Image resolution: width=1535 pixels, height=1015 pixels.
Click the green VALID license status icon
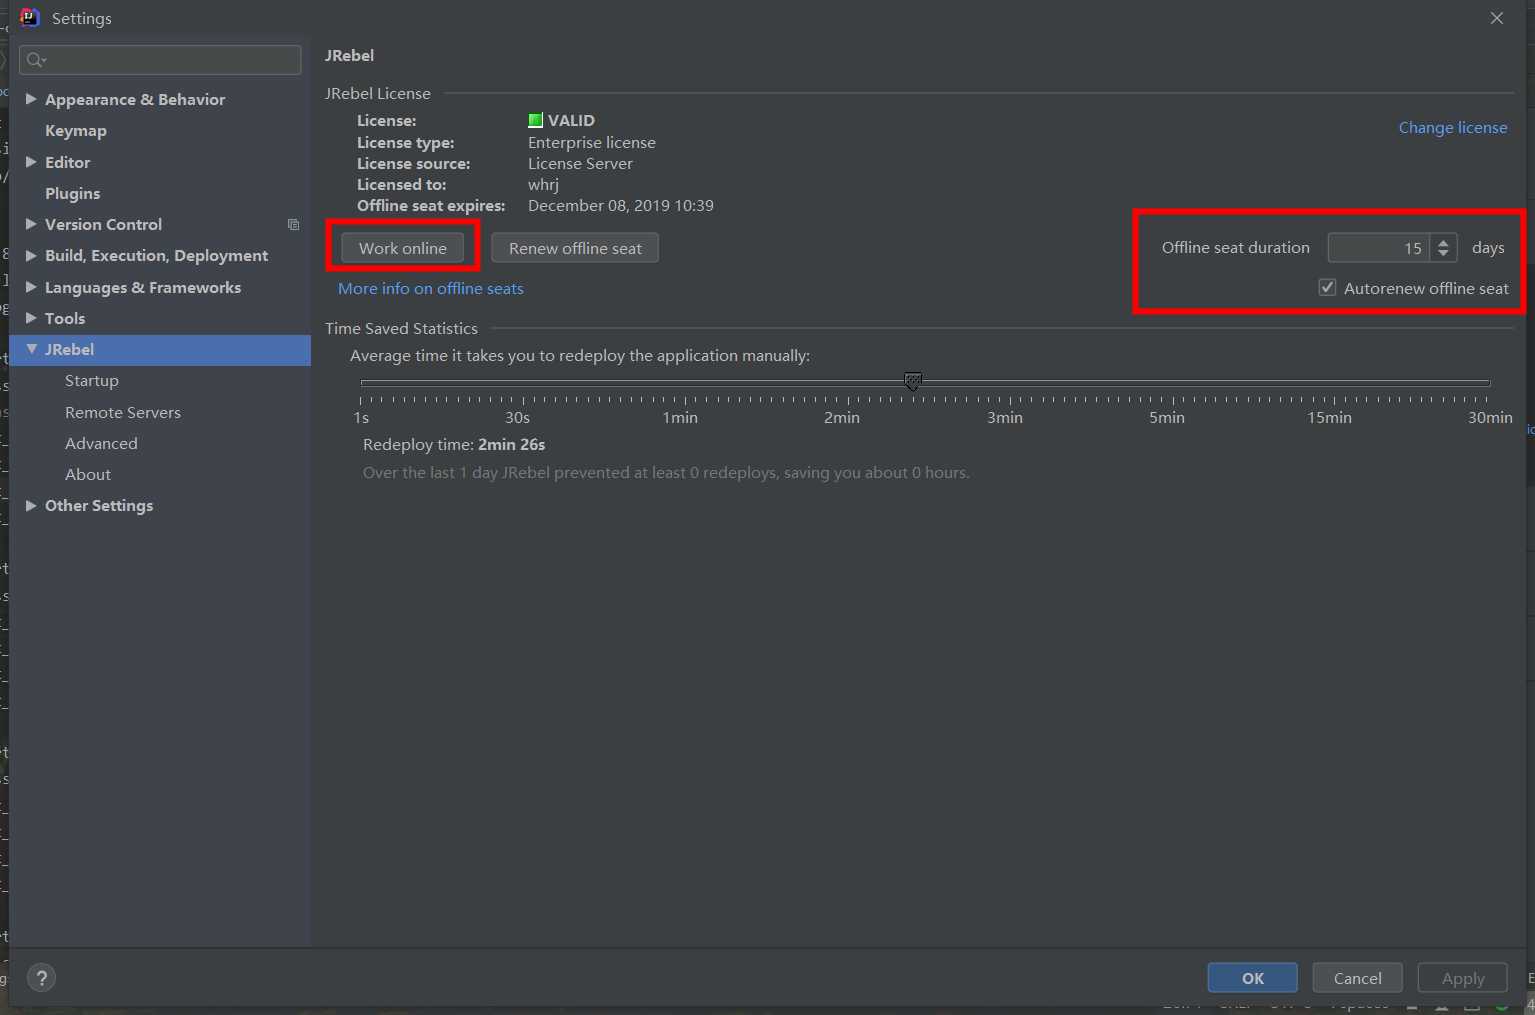point(535,121)
